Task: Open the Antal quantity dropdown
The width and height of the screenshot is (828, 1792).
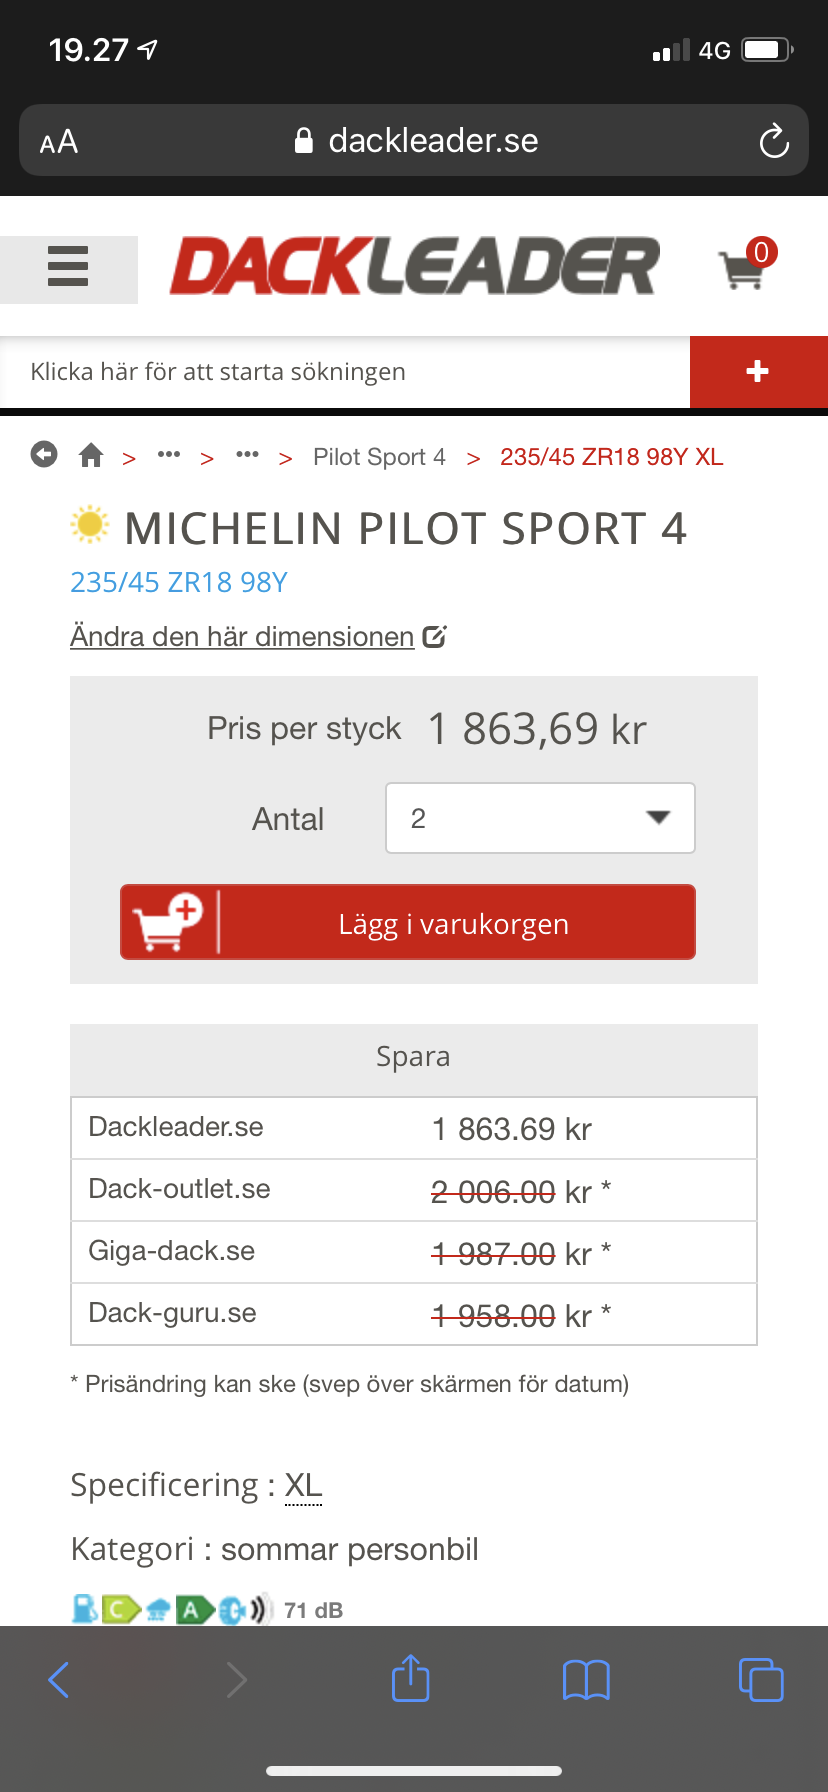Action: 540,818
